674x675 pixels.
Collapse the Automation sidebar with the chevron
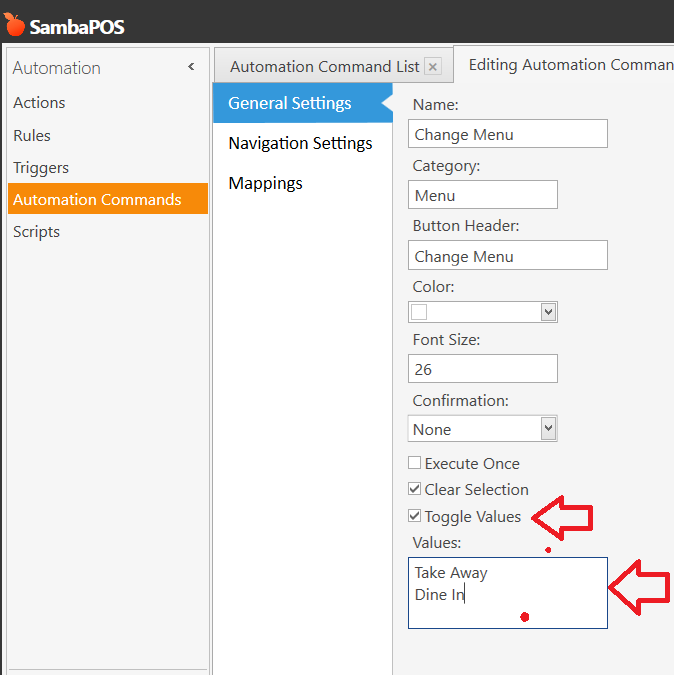(x=191, y=67)
